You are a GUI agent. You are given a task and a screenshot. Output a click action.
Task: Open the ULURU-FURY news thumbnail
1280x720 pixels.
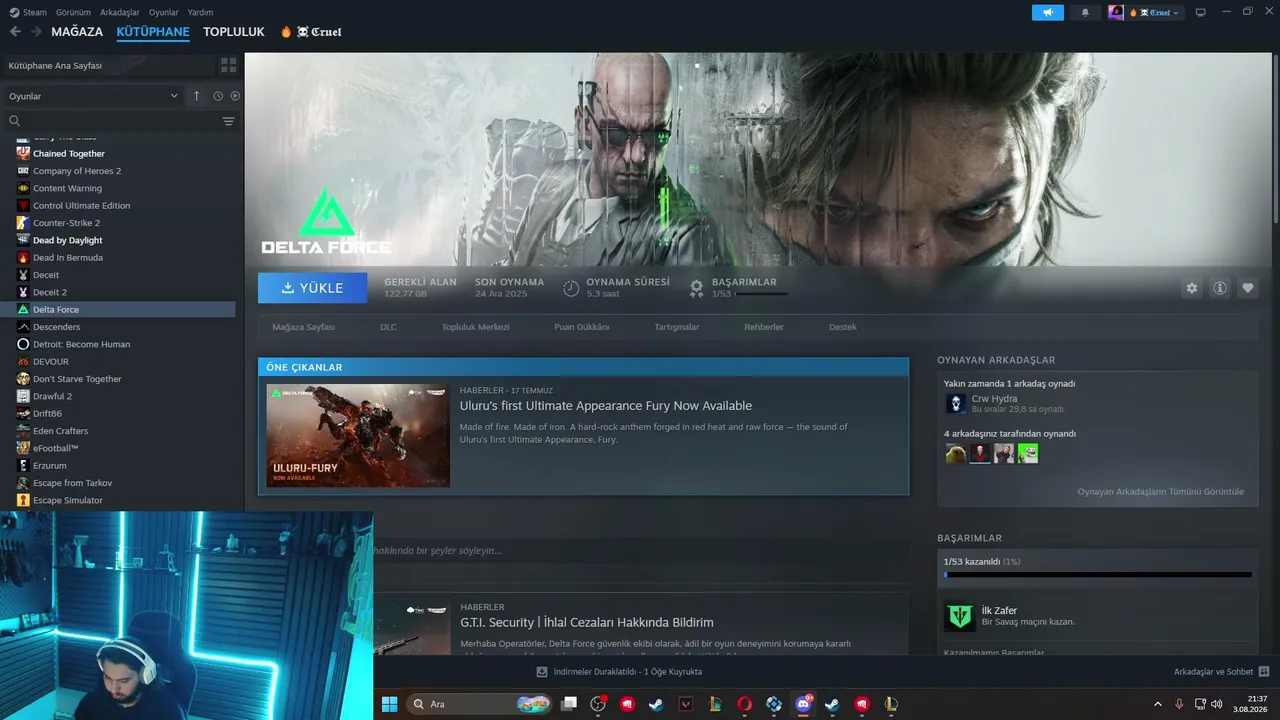[358, 436]
